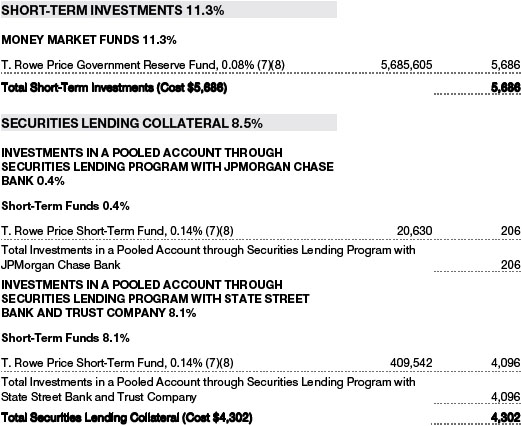Select Total Securities Lending Collateral cost line
Screen dimensions: 522x426
pyautogui.click(x=127, y=417)
